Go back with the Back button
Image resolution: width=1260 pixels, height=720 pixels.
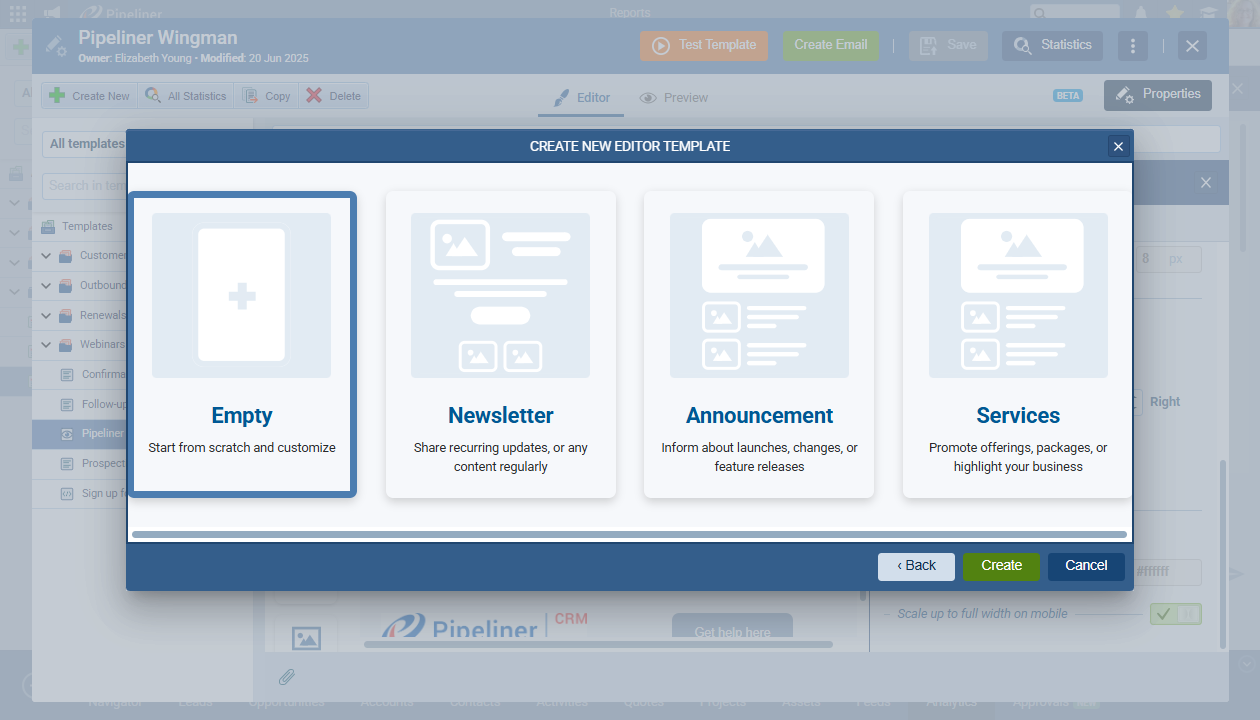916,566
